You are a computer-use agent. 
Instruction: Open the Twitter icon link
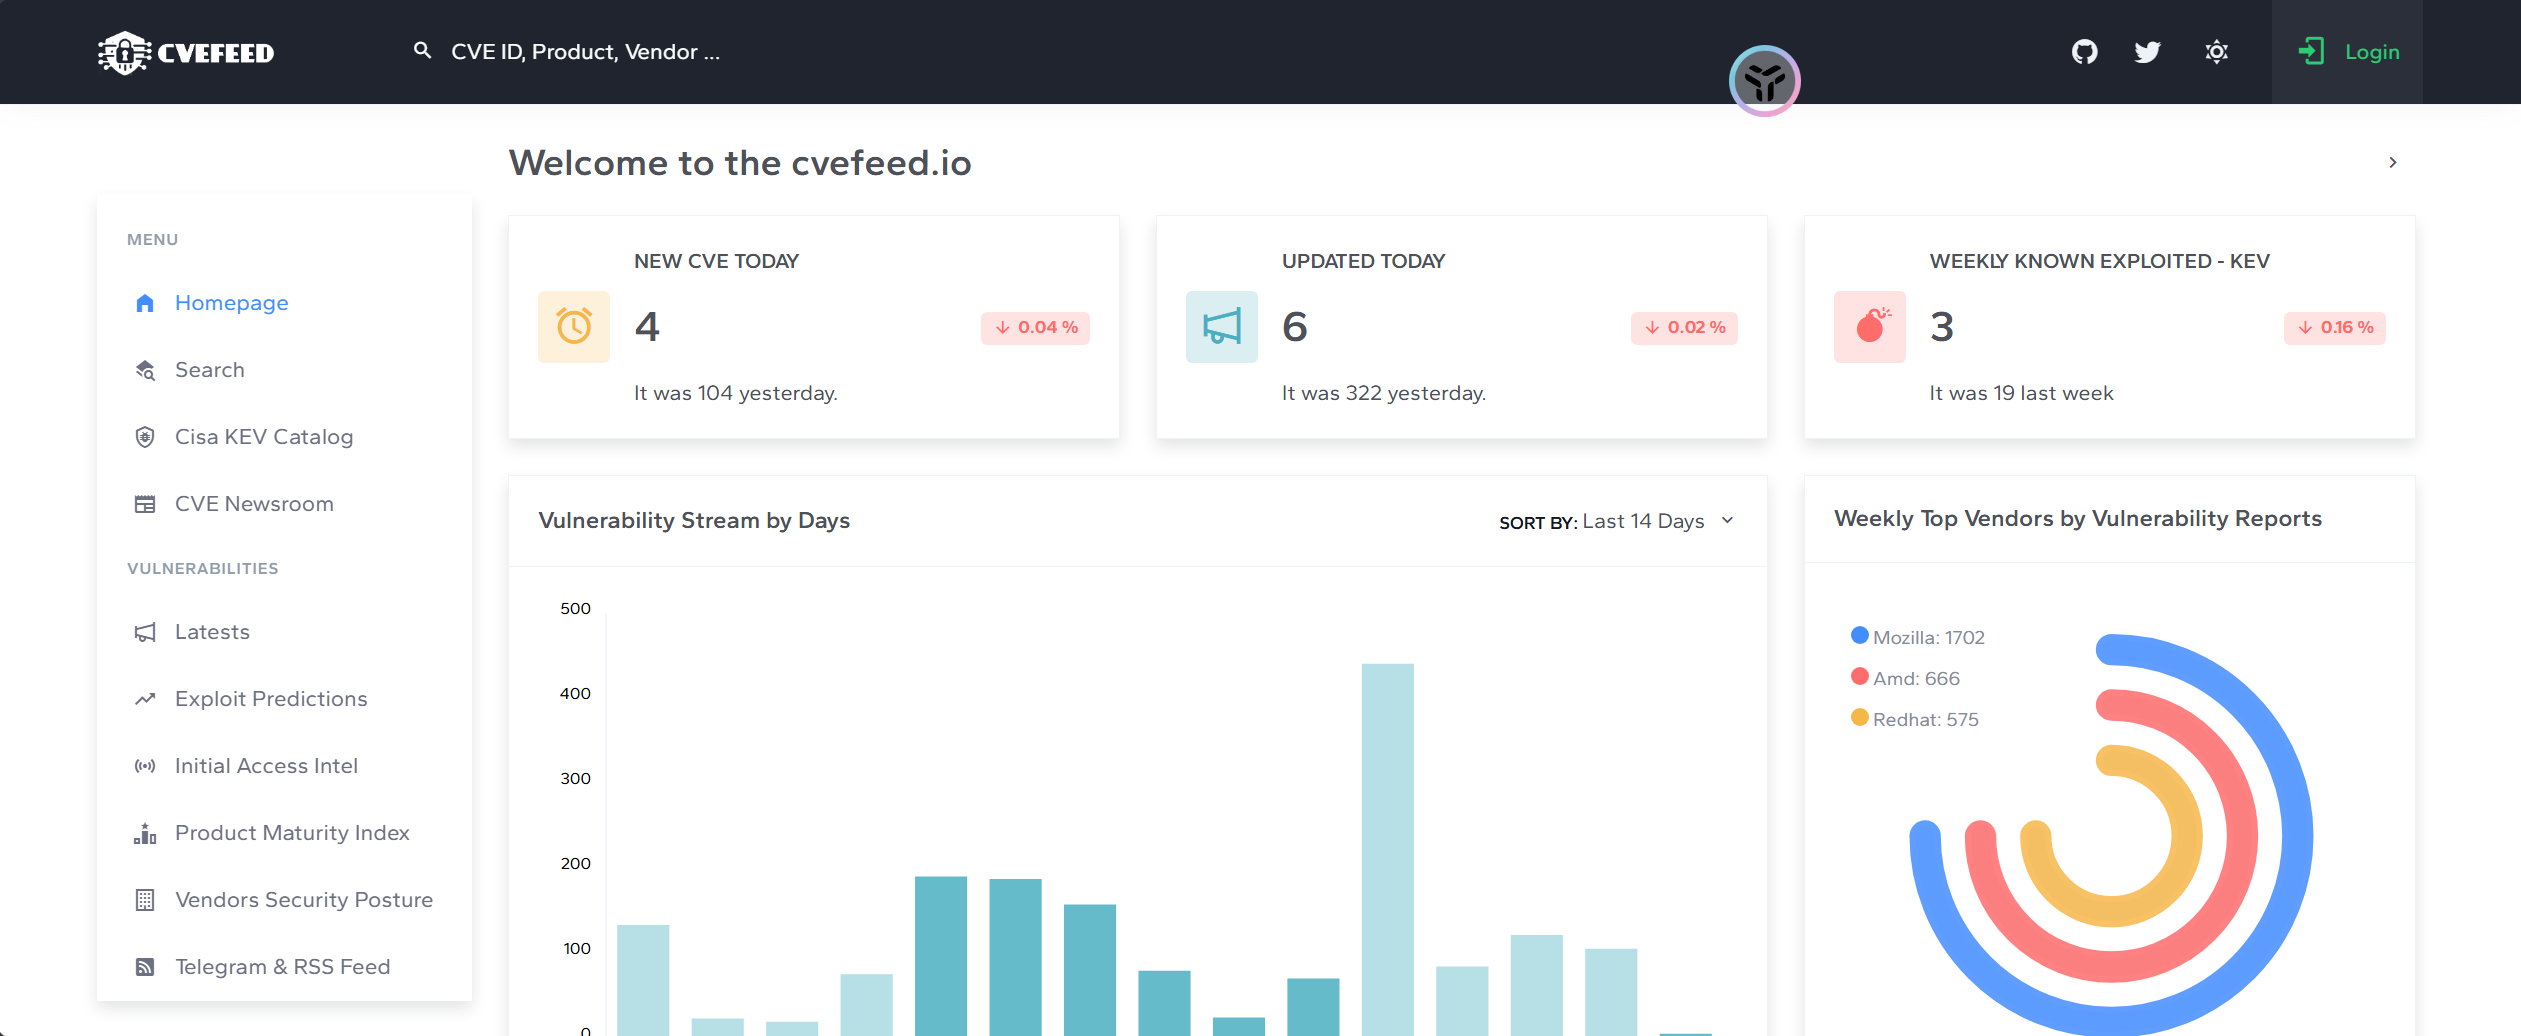tap(2147, 52)
